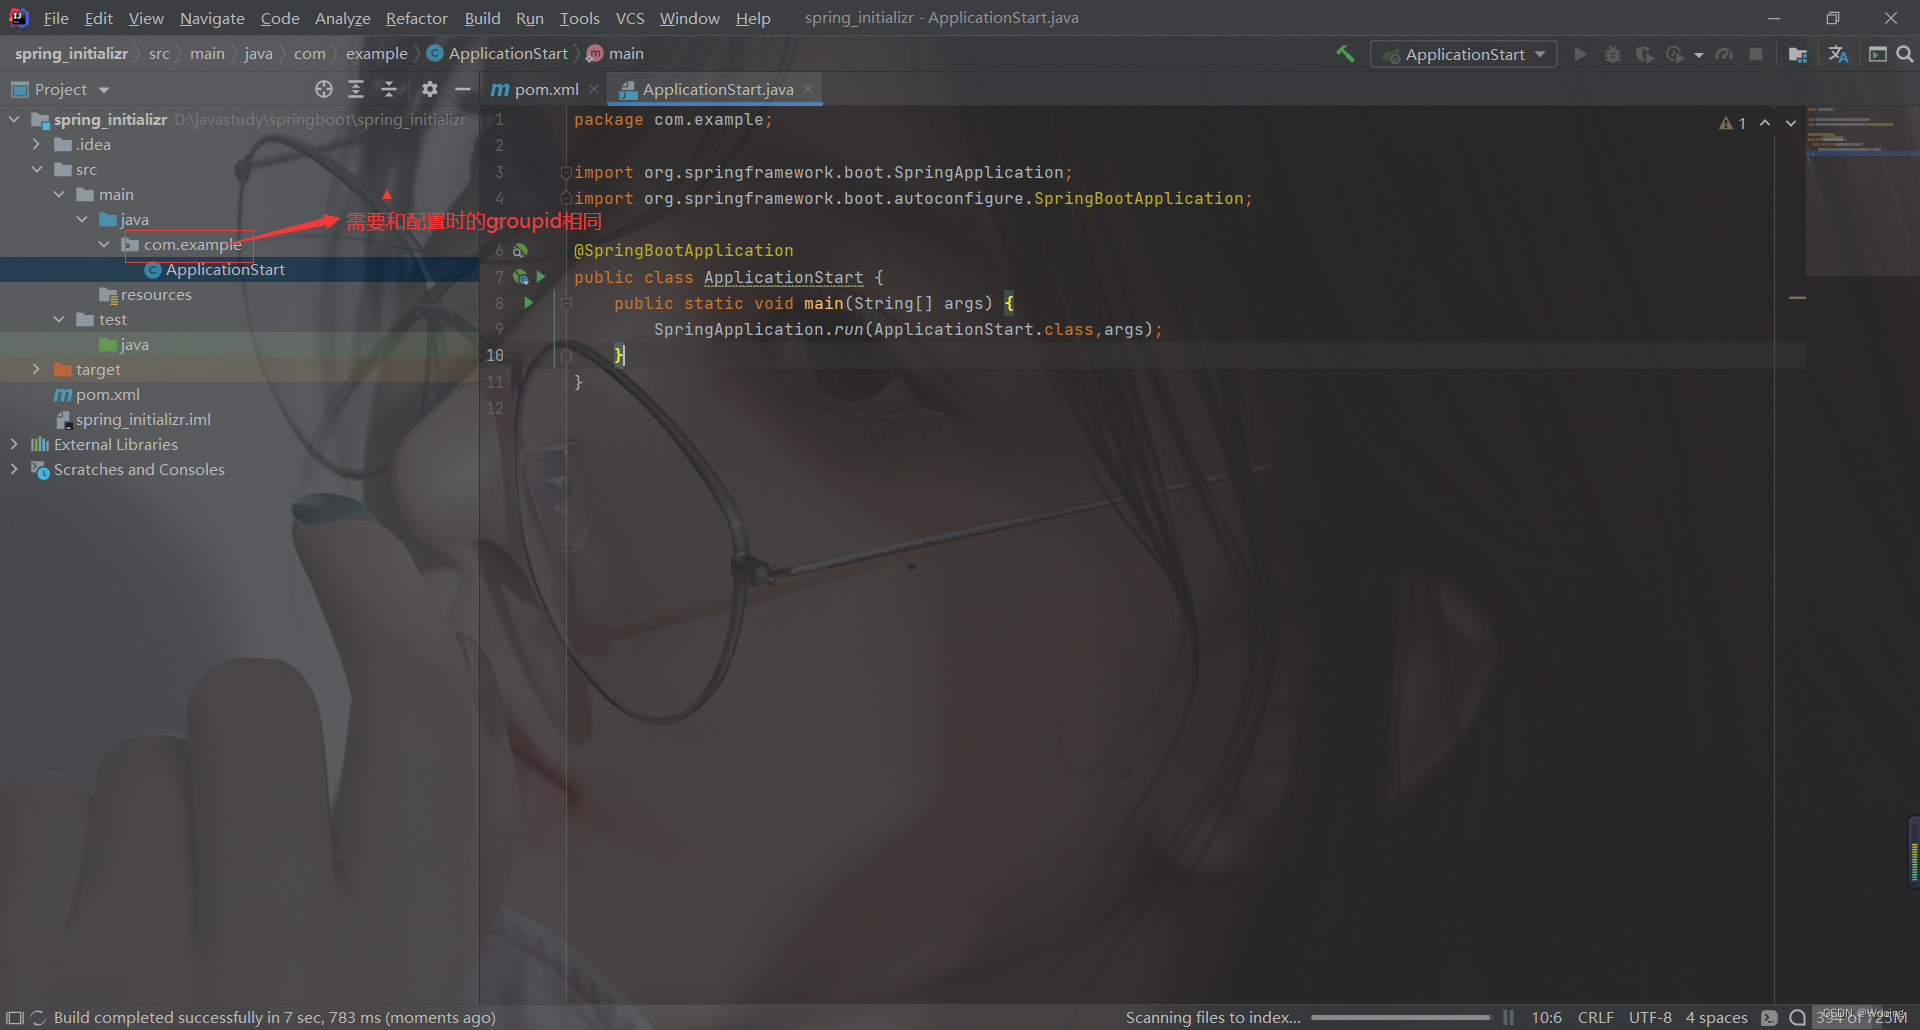Screen dimensions: 1920x1030
Task: Click the Spring bean gutter icon on line 6
Action: [520, 250]
